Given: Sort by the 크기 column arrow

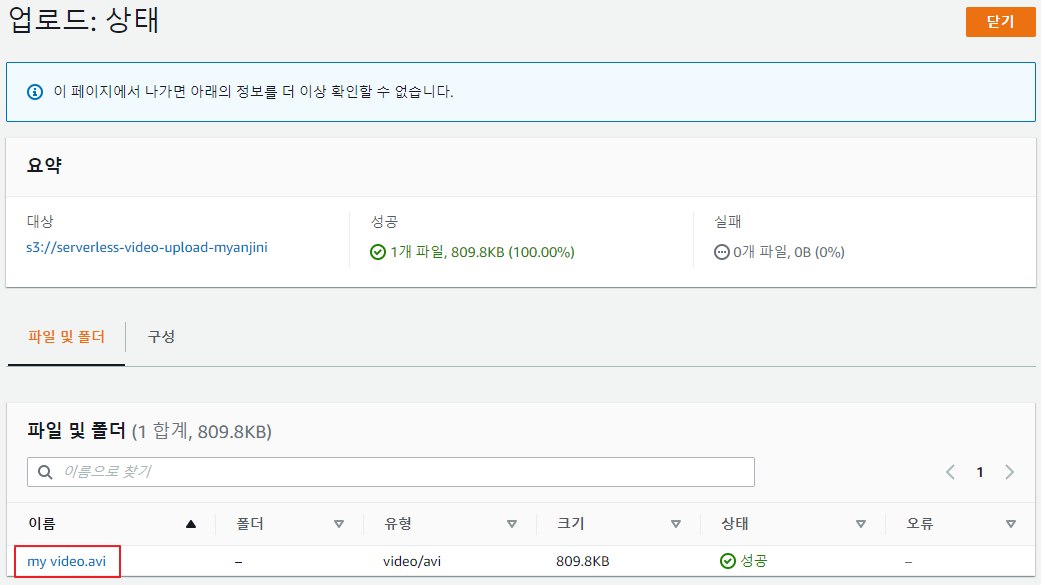Looking at the screenshot, I should (x=676, y=524).
